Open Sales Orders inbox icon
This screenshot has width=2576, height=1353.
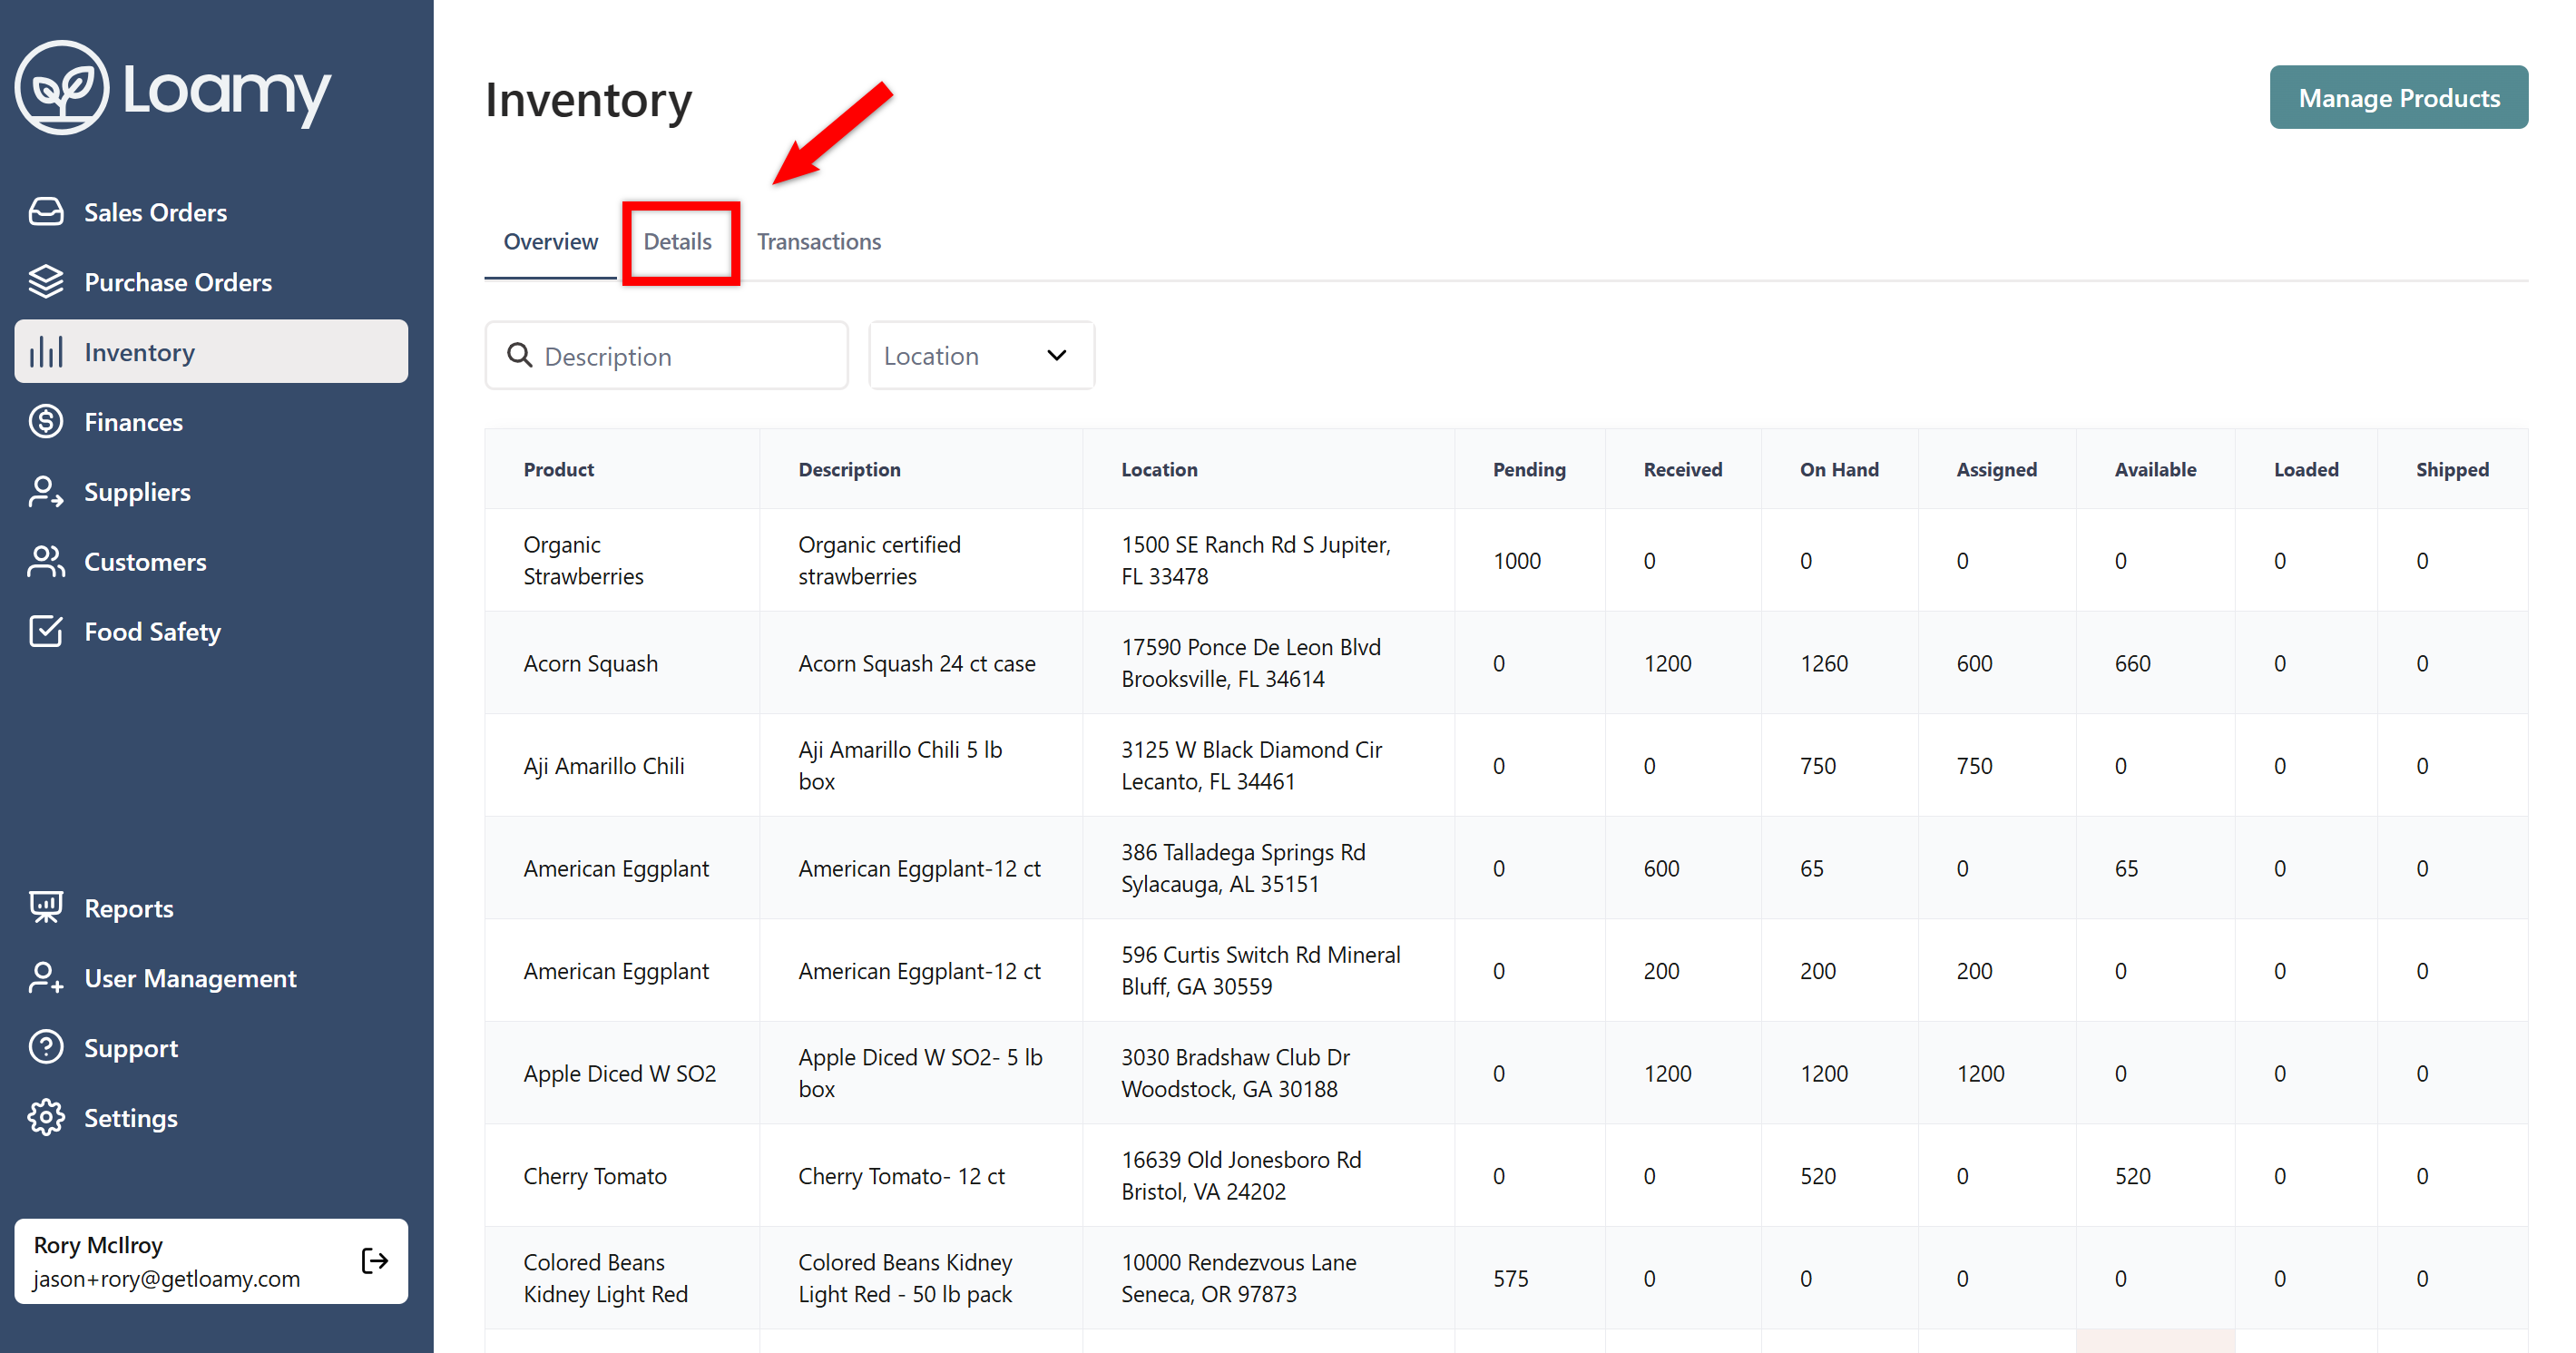[x=46, y=212]
